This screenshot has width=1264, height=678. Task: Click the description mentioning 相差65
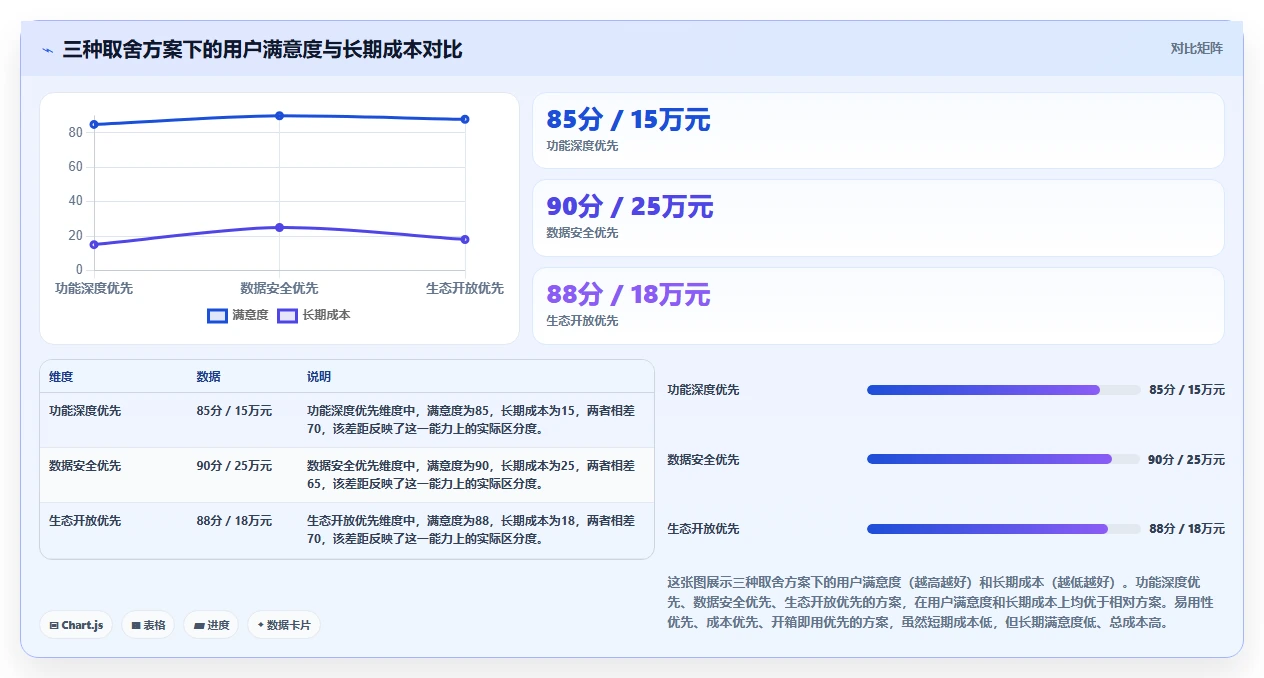click(471, 475)
